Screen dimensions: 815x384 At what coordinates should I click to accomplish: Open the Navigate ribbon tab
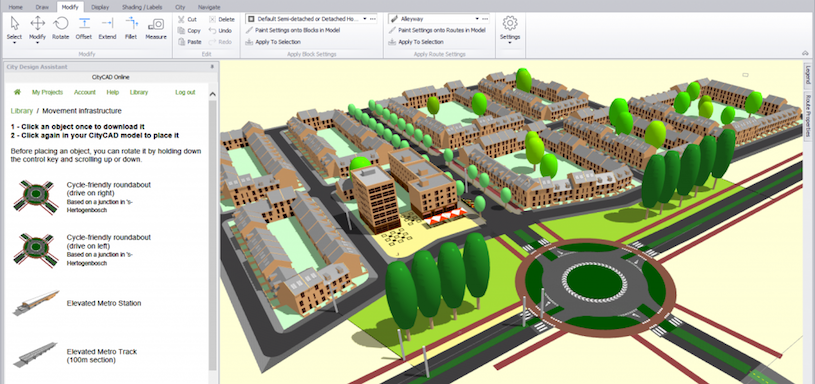209,7
